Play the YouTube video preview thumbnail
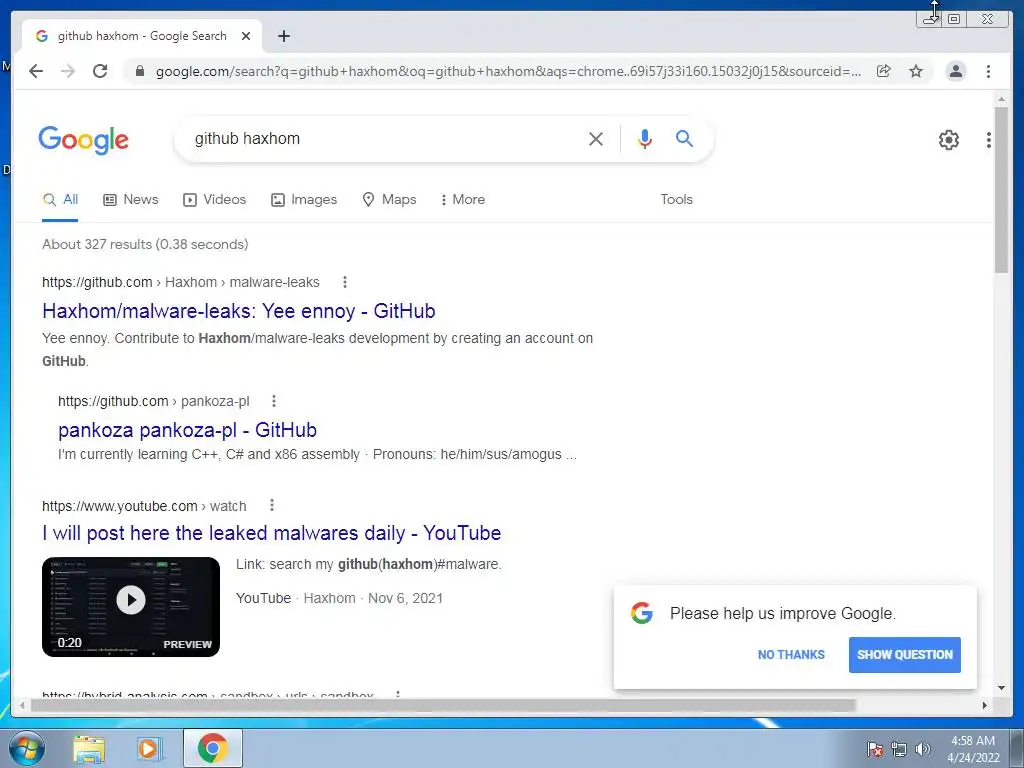1024x768 pixels. click(x=131, y=607)
